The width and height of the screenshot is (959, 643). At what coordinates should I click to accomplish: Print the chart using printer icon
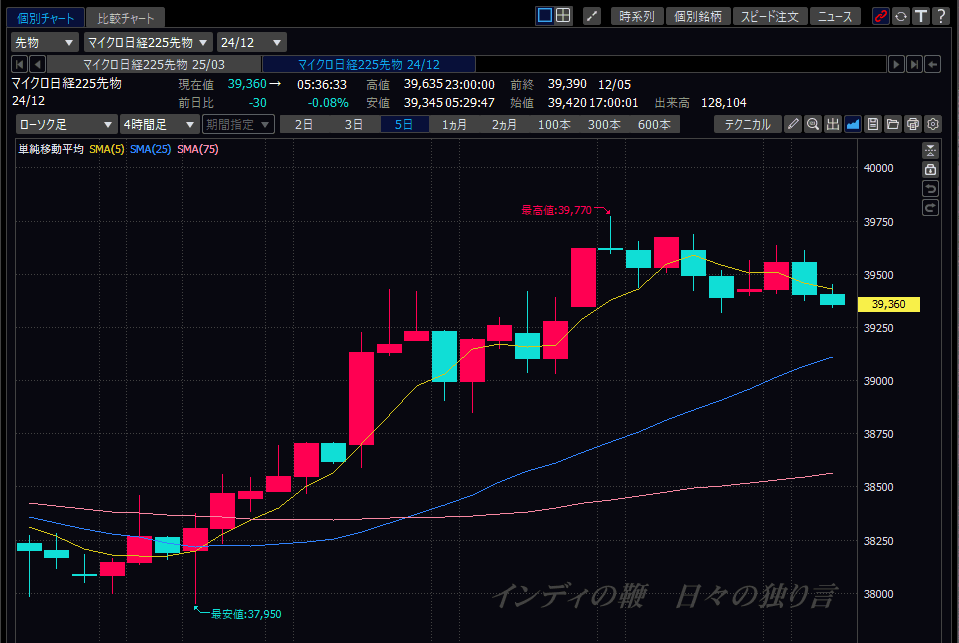[913, 124]
